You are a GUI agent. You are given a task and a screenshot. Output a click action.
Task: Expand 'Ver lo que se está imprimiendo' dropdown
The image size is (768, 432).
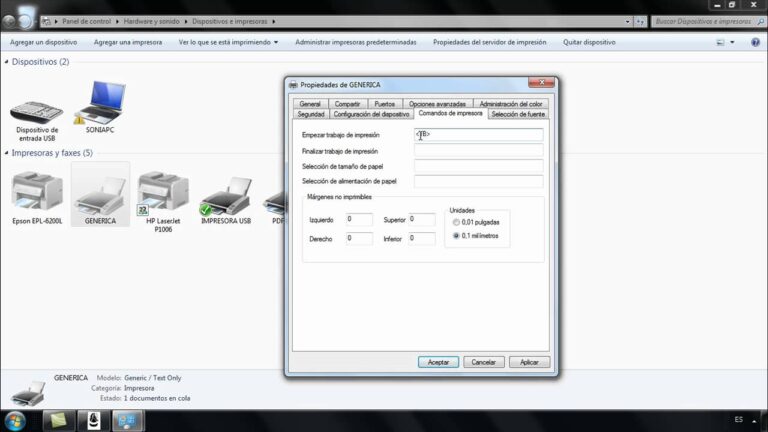point(228,43)
